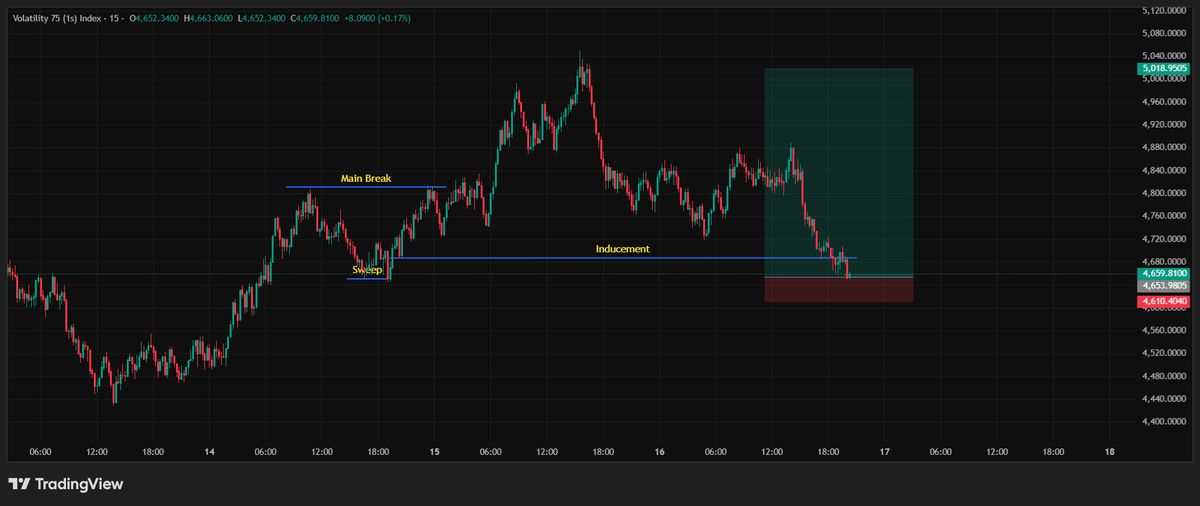
Task: Click the 4,480.0000 price axis label
Action: [1164, 376]
